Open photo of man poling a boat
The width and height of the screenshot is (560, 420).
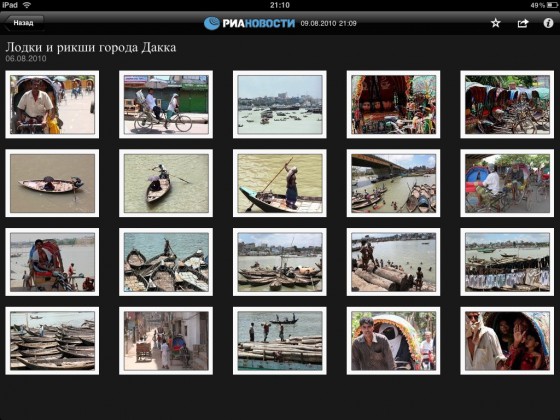tap(280, 183)
